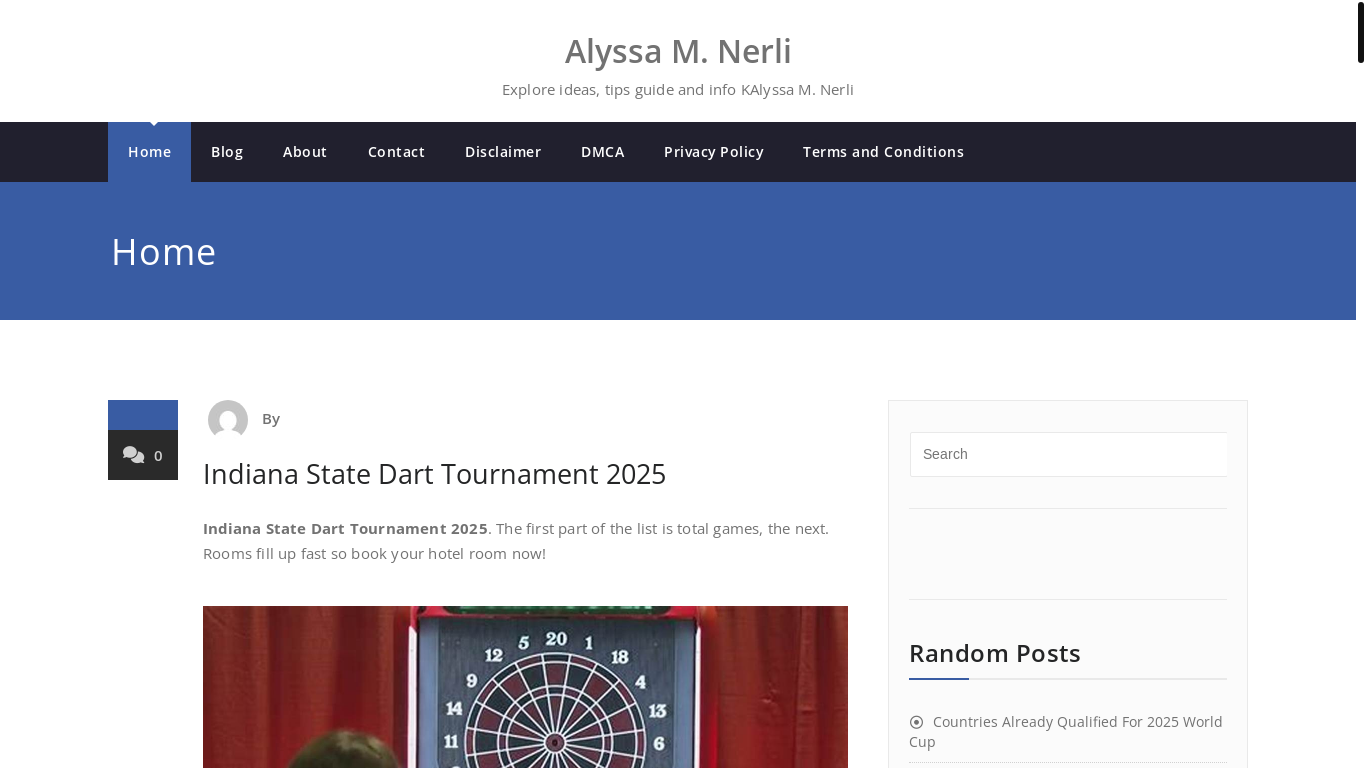
Task: Open the Privacy Policy page
Action: pyautogui.click(x=713, y=152)
